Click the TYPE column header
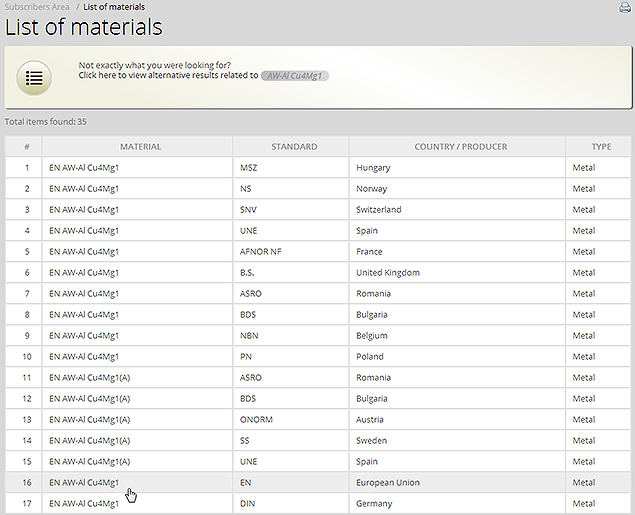This screenshot has height=515, width=635. tap(598, 147)
